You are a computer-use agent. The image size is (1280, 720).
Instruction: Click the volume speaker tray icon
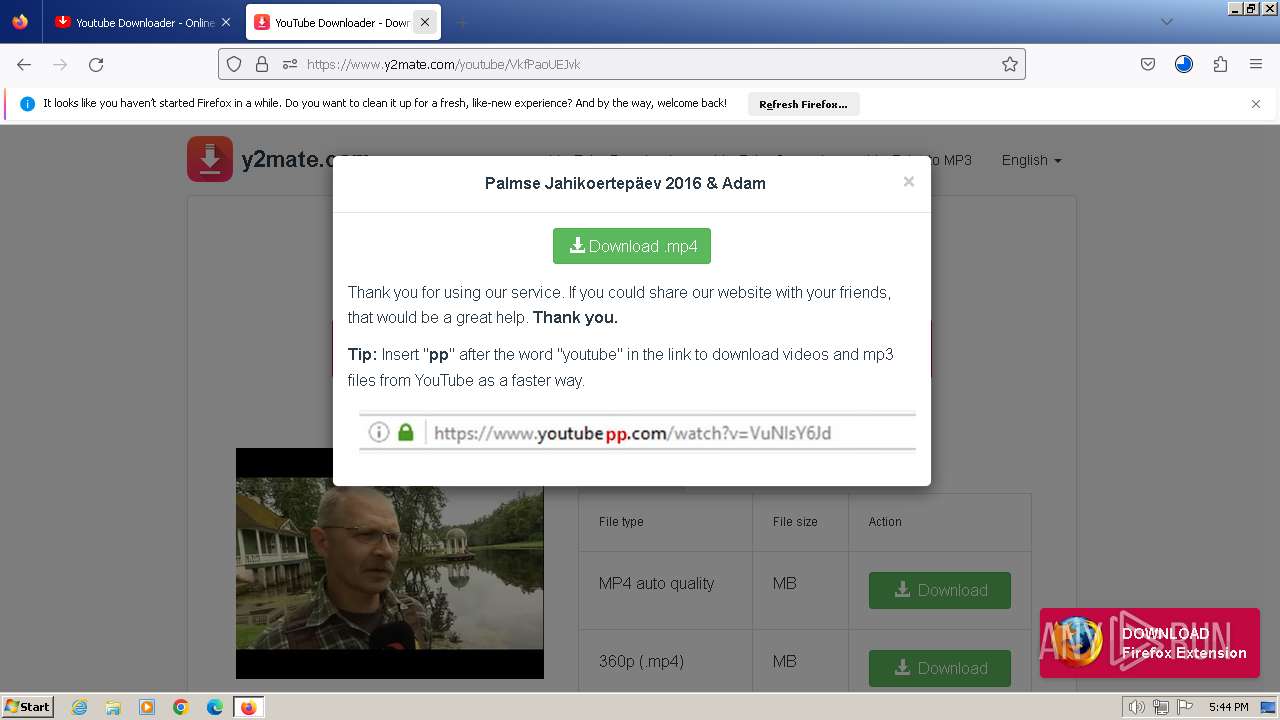[x=1136, y=707]
